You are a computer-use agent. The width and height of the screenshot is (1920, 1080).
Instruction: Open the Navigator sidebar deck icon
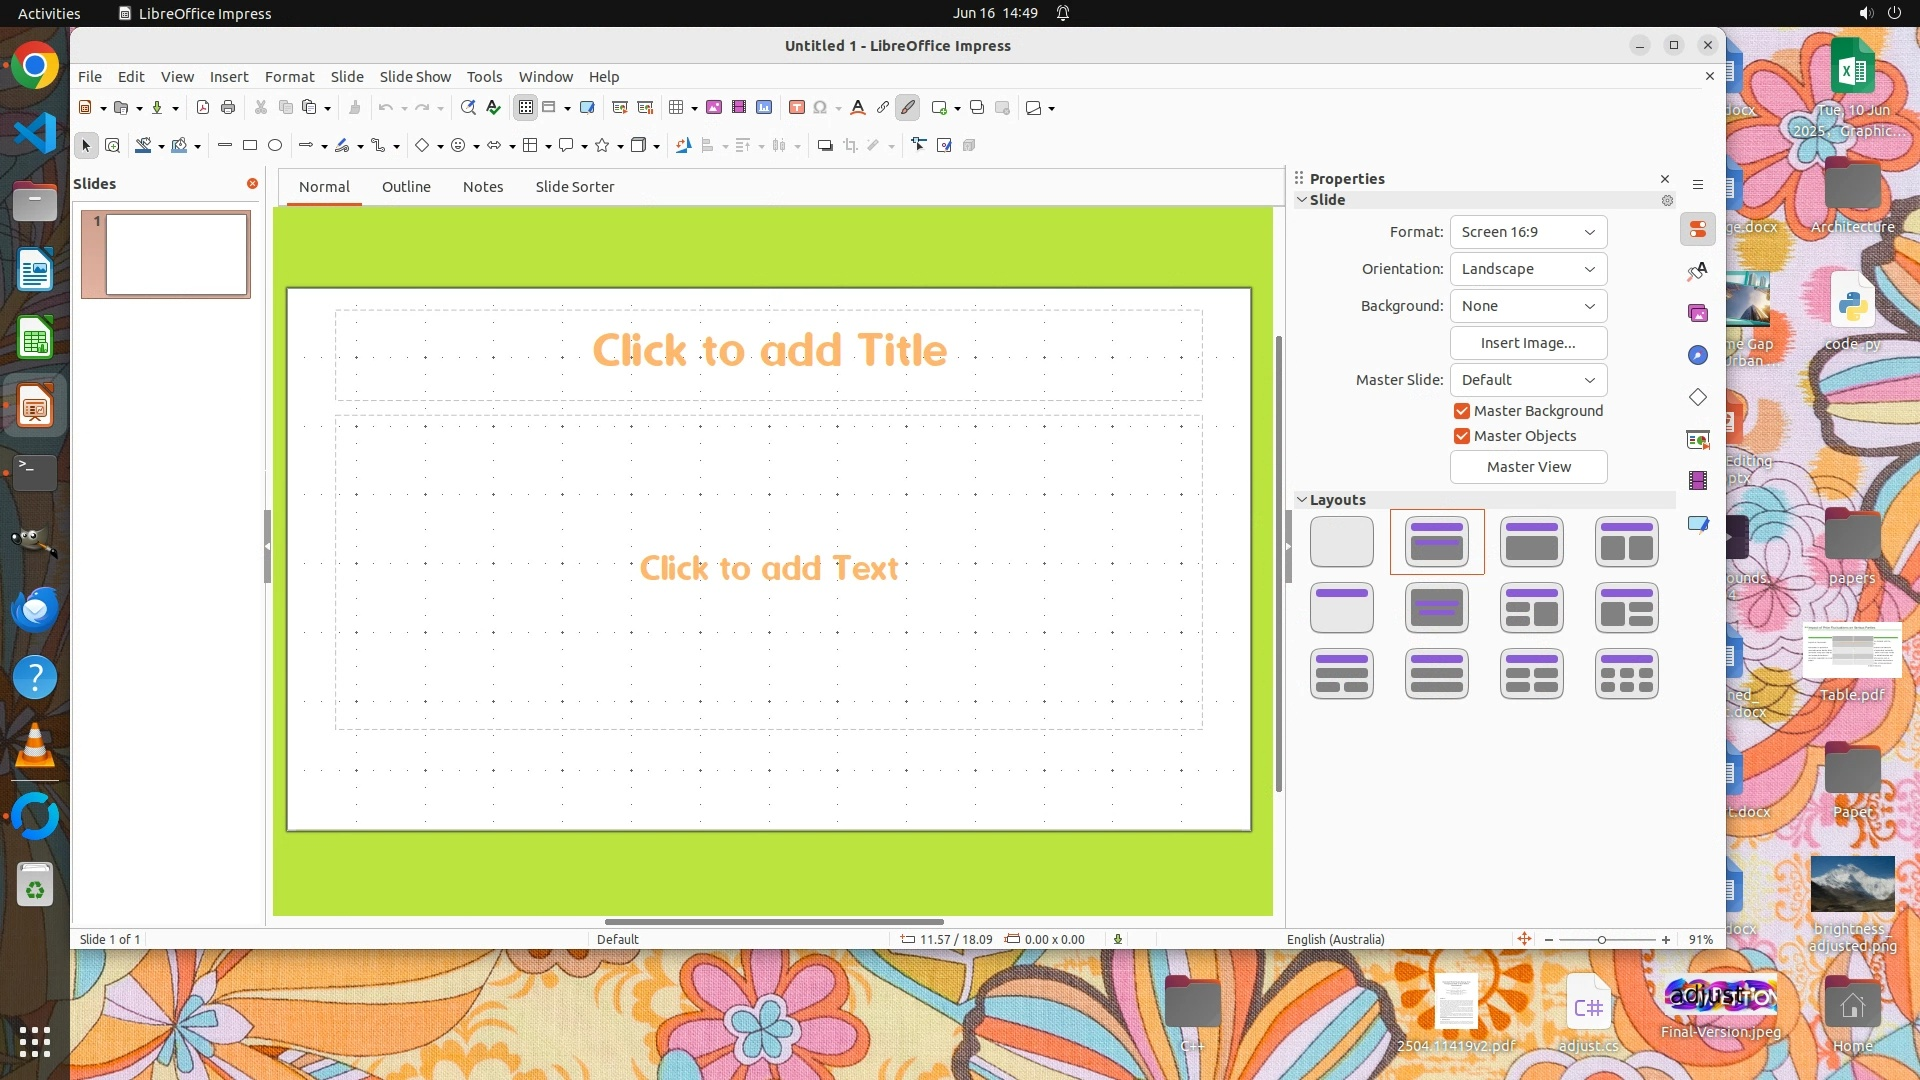[1698, 356]
